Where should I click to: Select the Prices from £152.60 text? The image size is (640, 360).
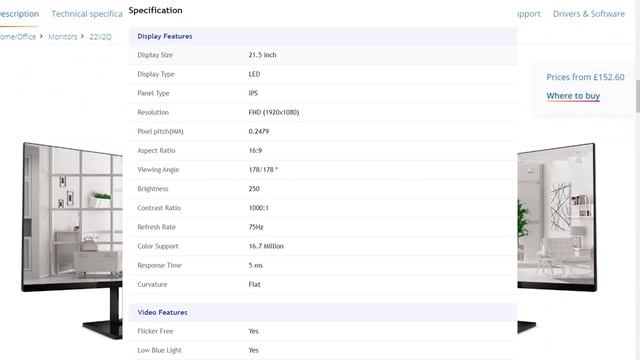(x=585, y=77)
